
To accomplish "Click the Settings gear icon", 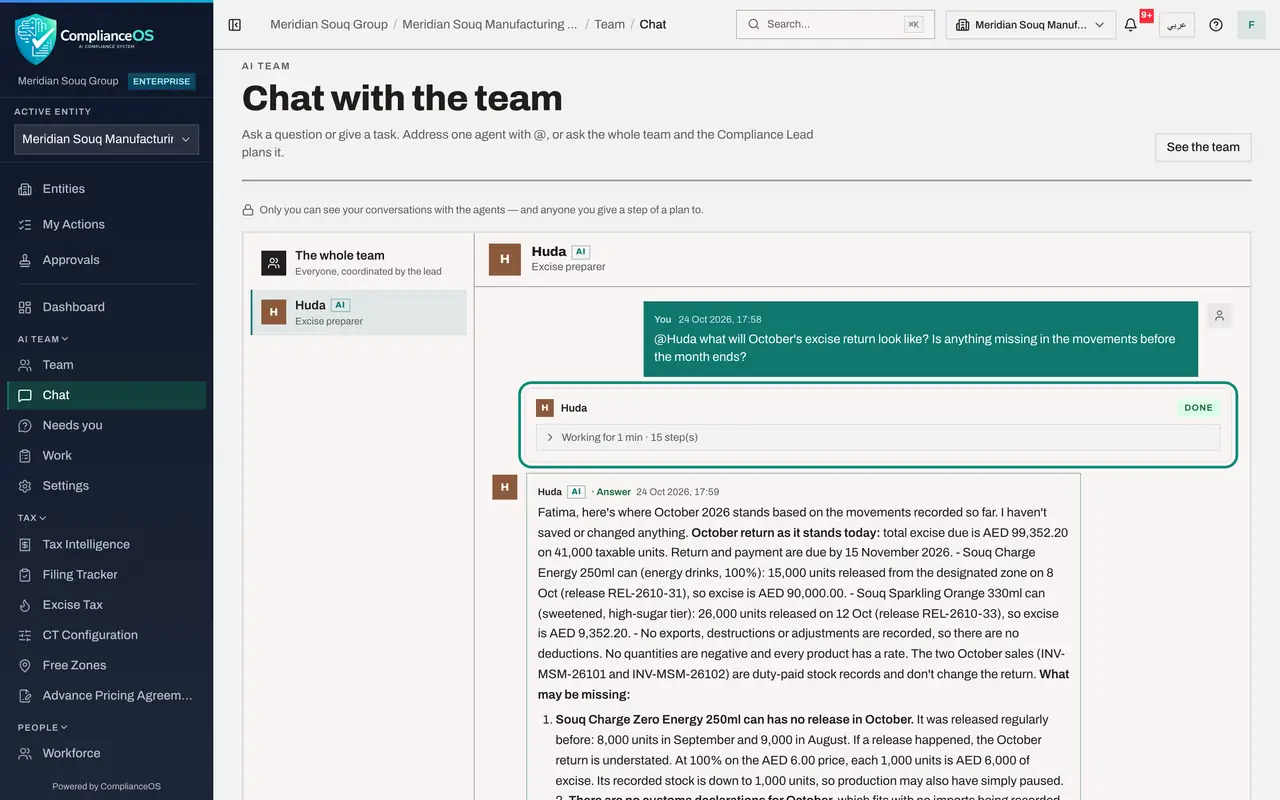I will pos(25,486).
